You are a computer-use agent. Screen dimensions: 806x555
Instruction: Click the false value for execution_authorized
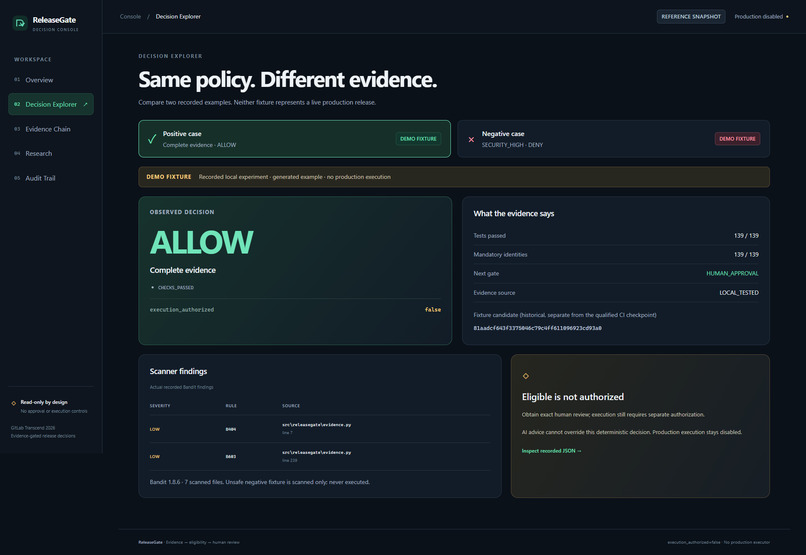pos(433,310)
